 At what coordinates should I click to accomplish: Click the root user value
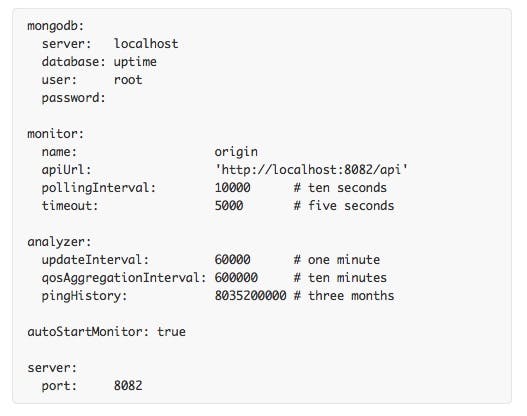click(128, 80)
